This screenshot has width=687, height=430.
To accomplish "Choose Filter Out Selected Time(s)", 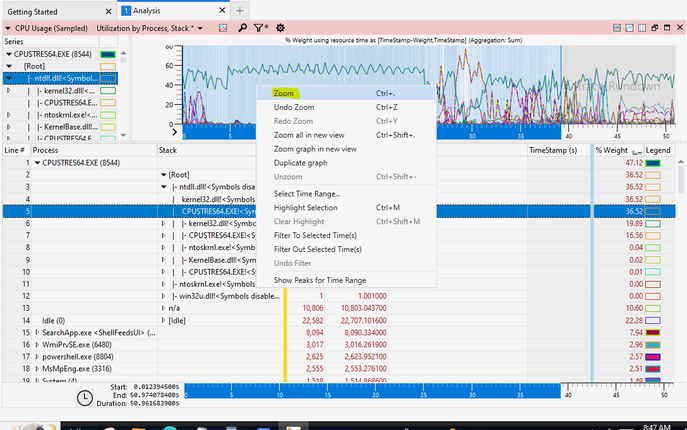I will (x=346, y=249).
